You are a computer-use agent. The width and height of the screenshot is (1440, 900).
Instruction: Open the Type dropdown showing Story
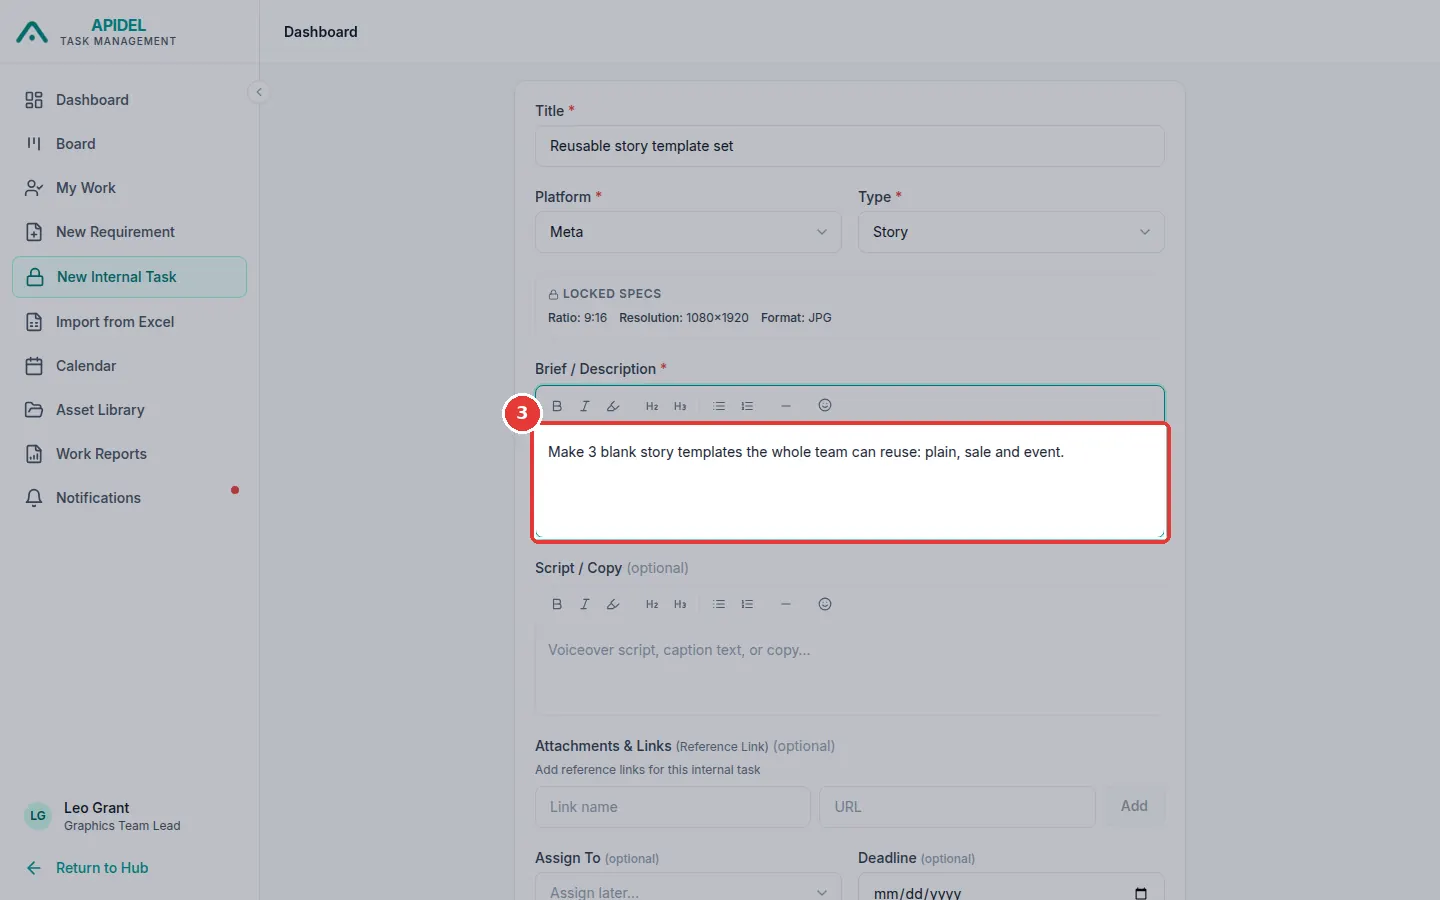(x=1011, y=232)
